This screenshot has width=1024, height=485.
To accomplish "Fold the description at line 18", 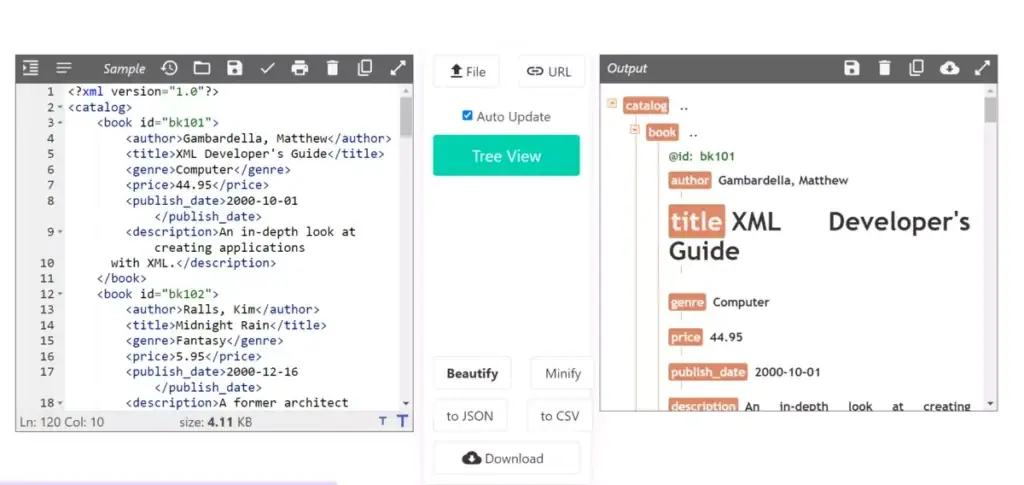I will (x=60, y=403).
